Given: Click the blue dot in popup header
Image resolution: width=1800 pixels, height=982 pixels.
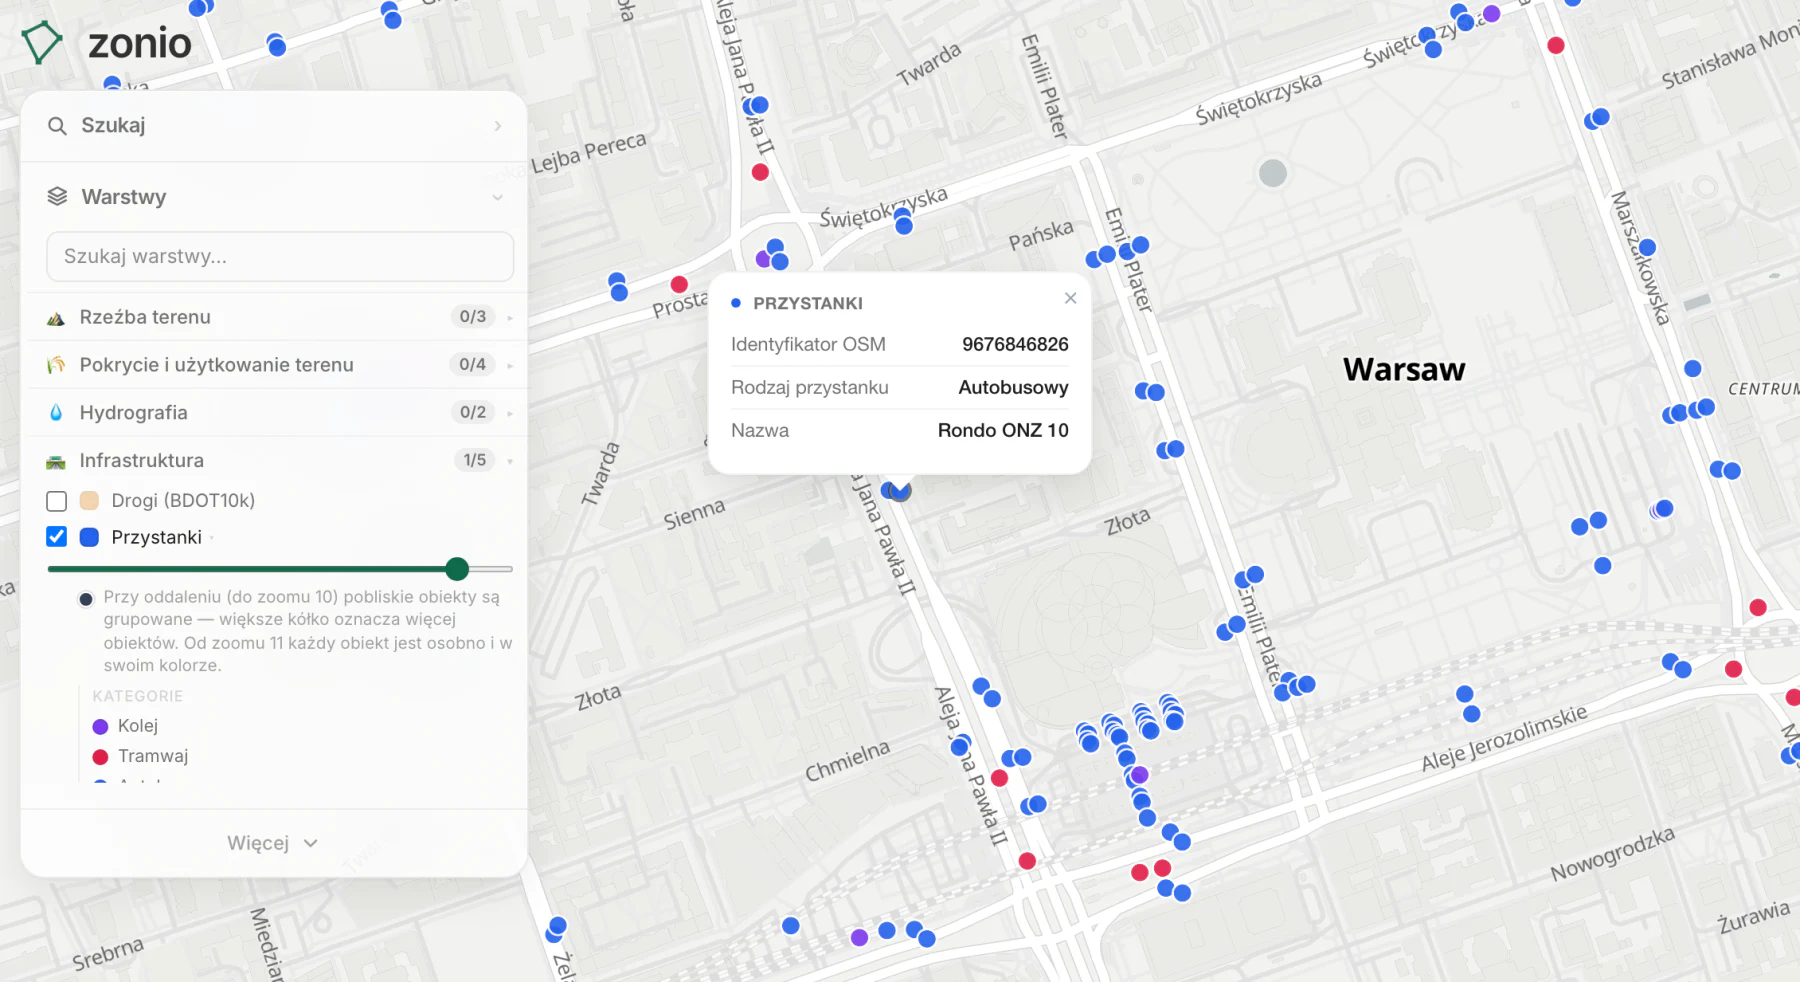Looking at the screenshot, I should click(x=736, y=303).
